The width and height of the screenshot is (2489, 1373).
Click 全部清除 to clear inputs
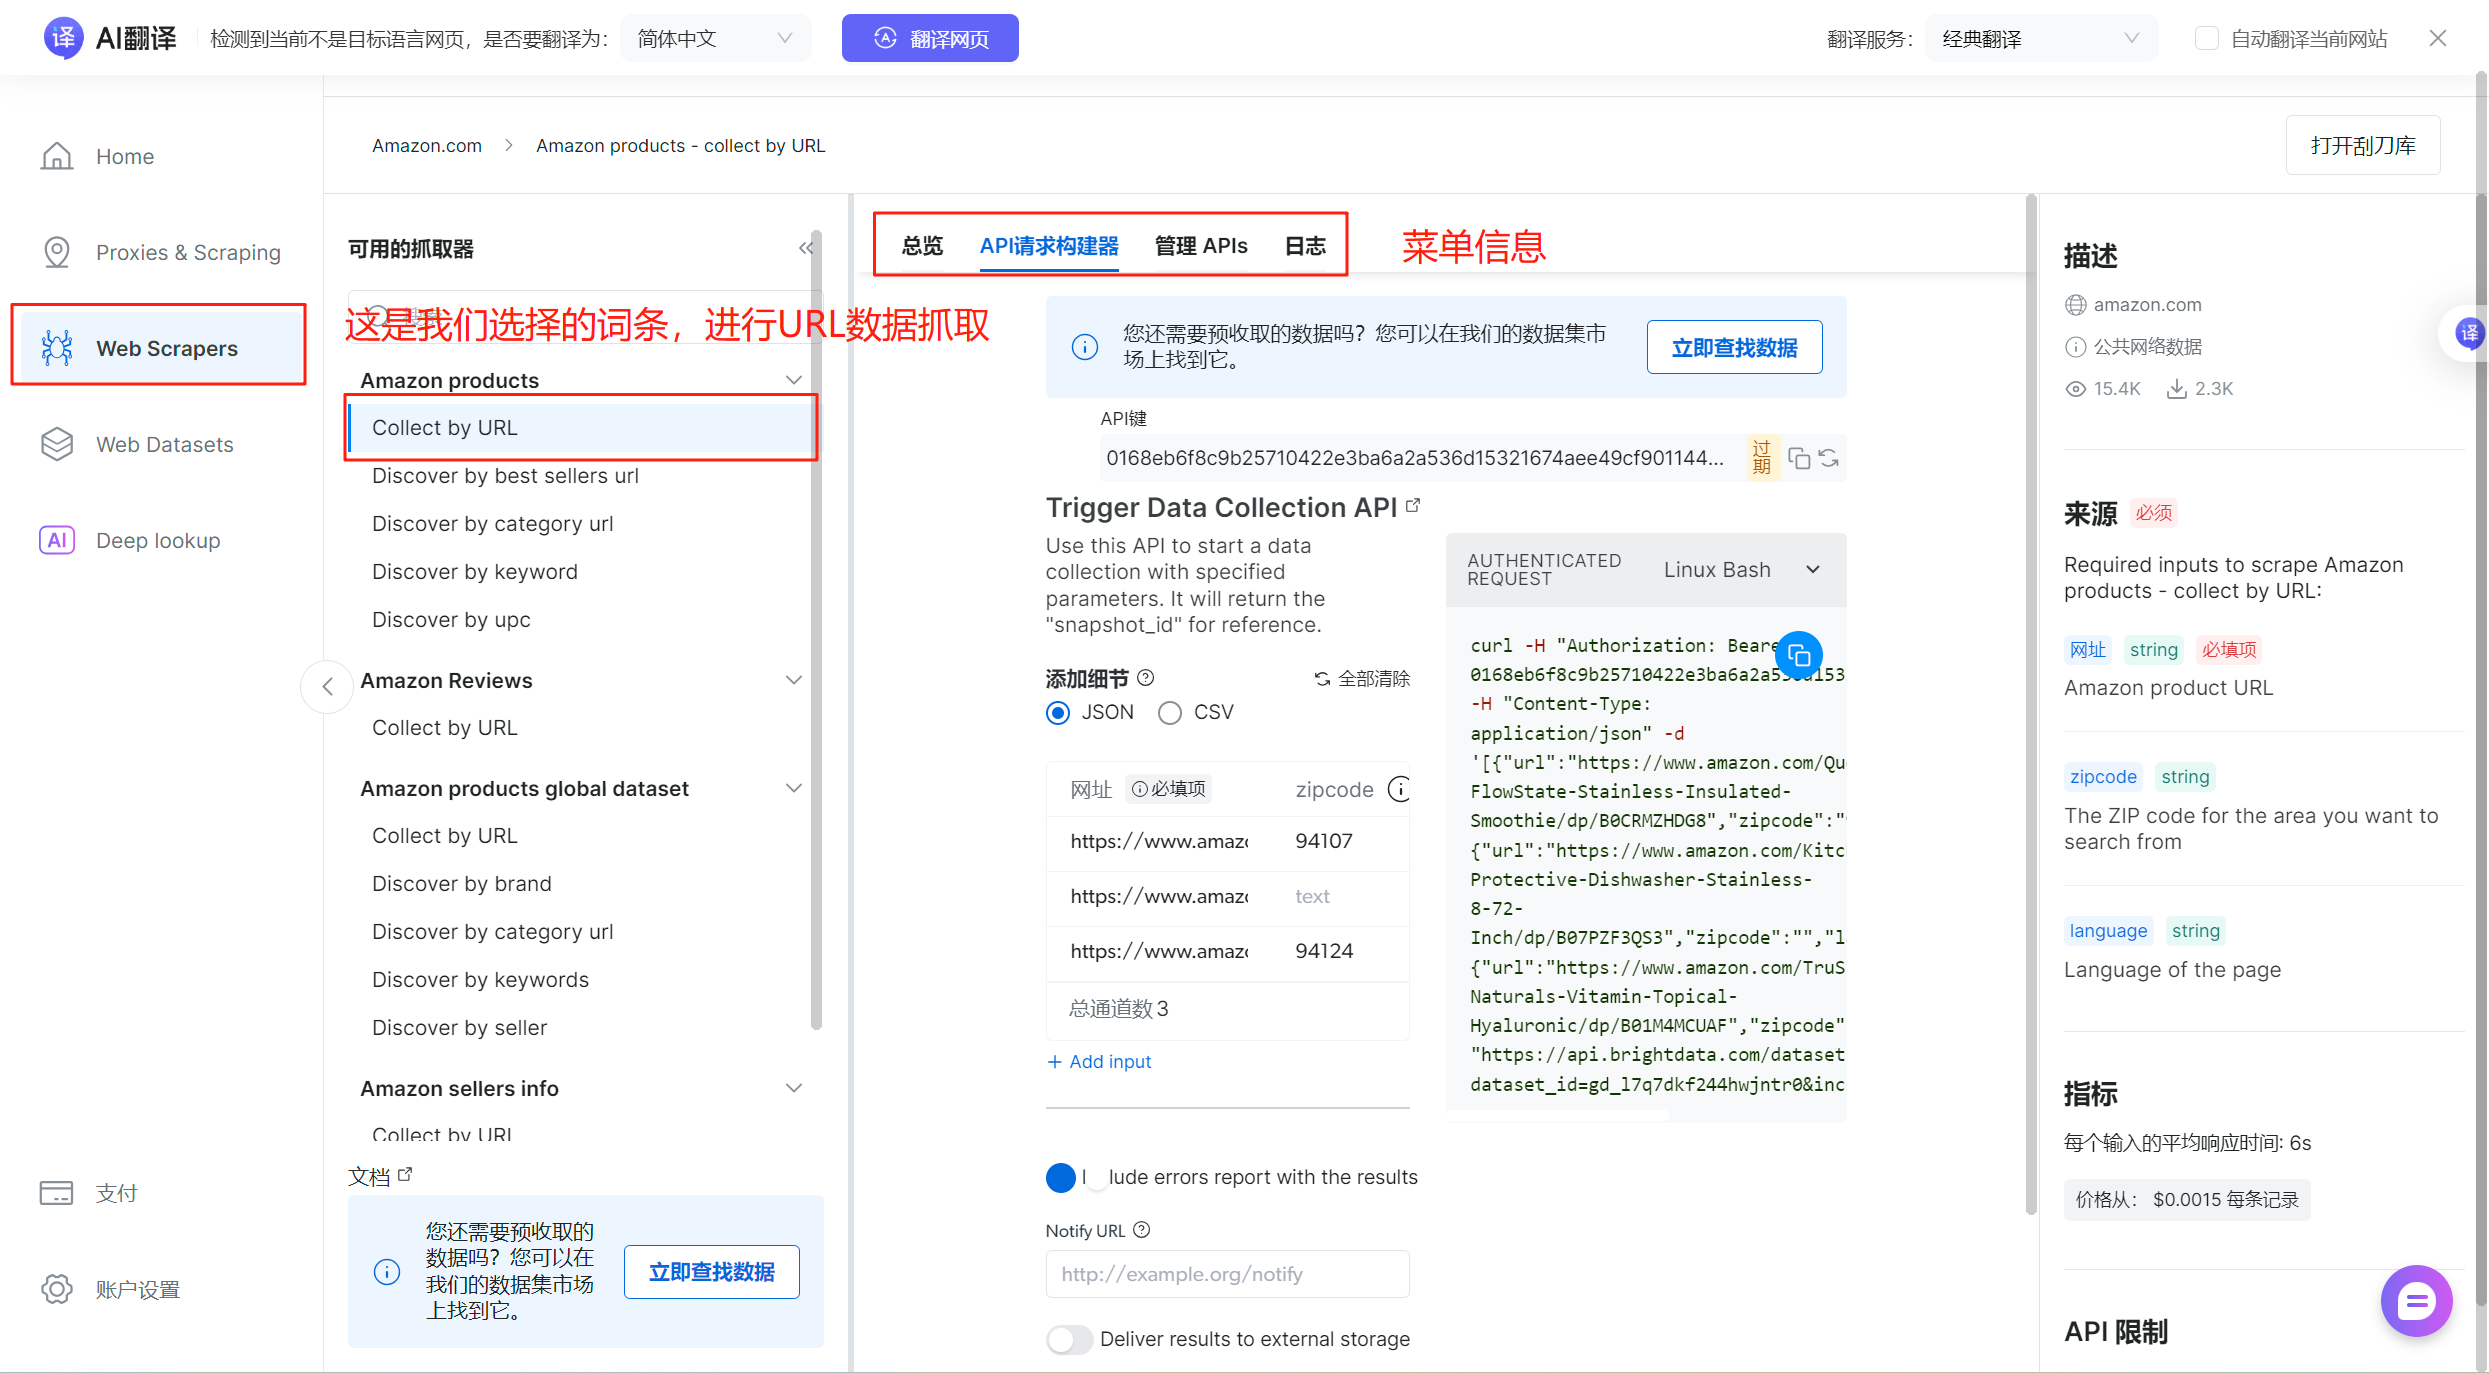(1362, 678)
